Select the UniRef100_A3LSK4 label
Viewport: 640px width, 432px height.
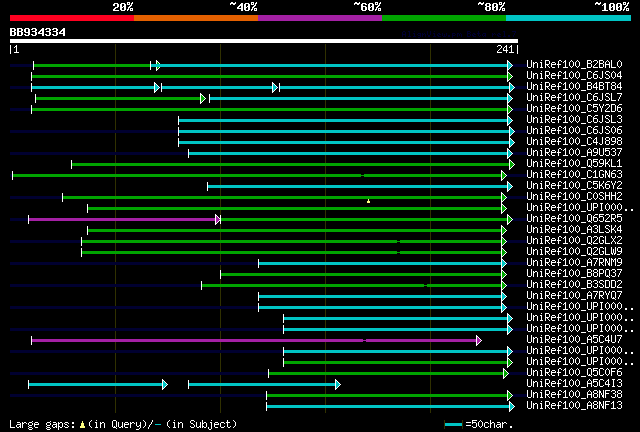[x=574, y=230]
